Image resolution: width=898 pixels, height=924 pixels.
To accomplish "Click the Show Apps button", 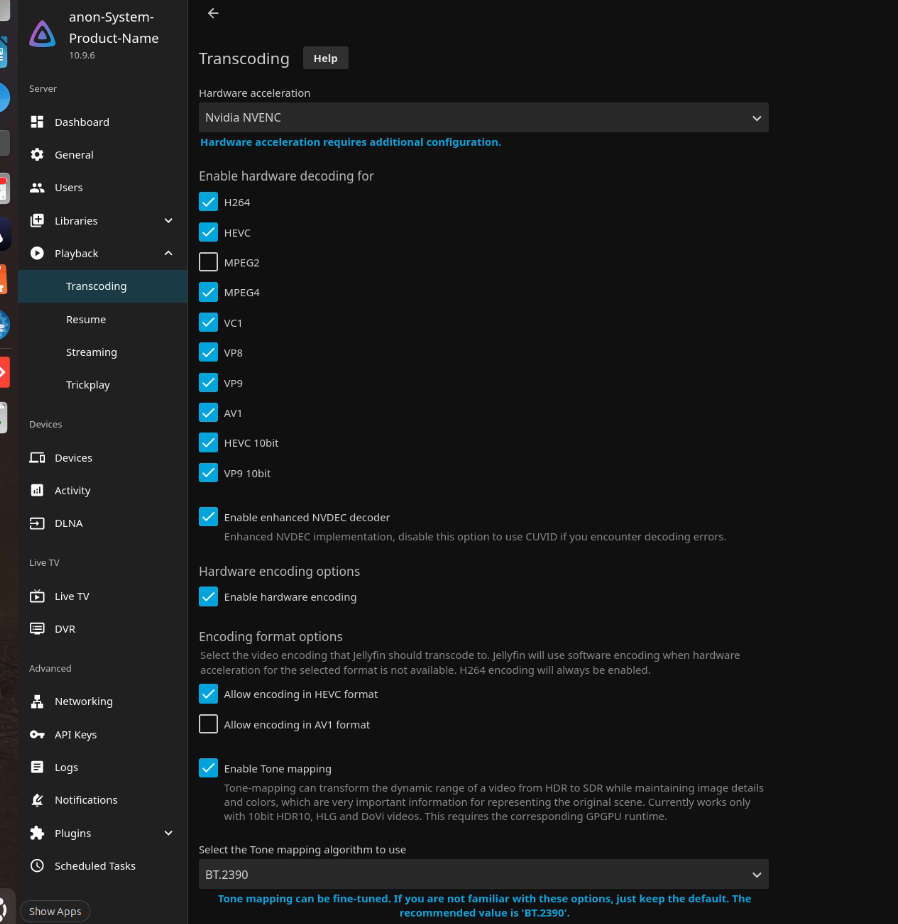I will coord(55,912).
